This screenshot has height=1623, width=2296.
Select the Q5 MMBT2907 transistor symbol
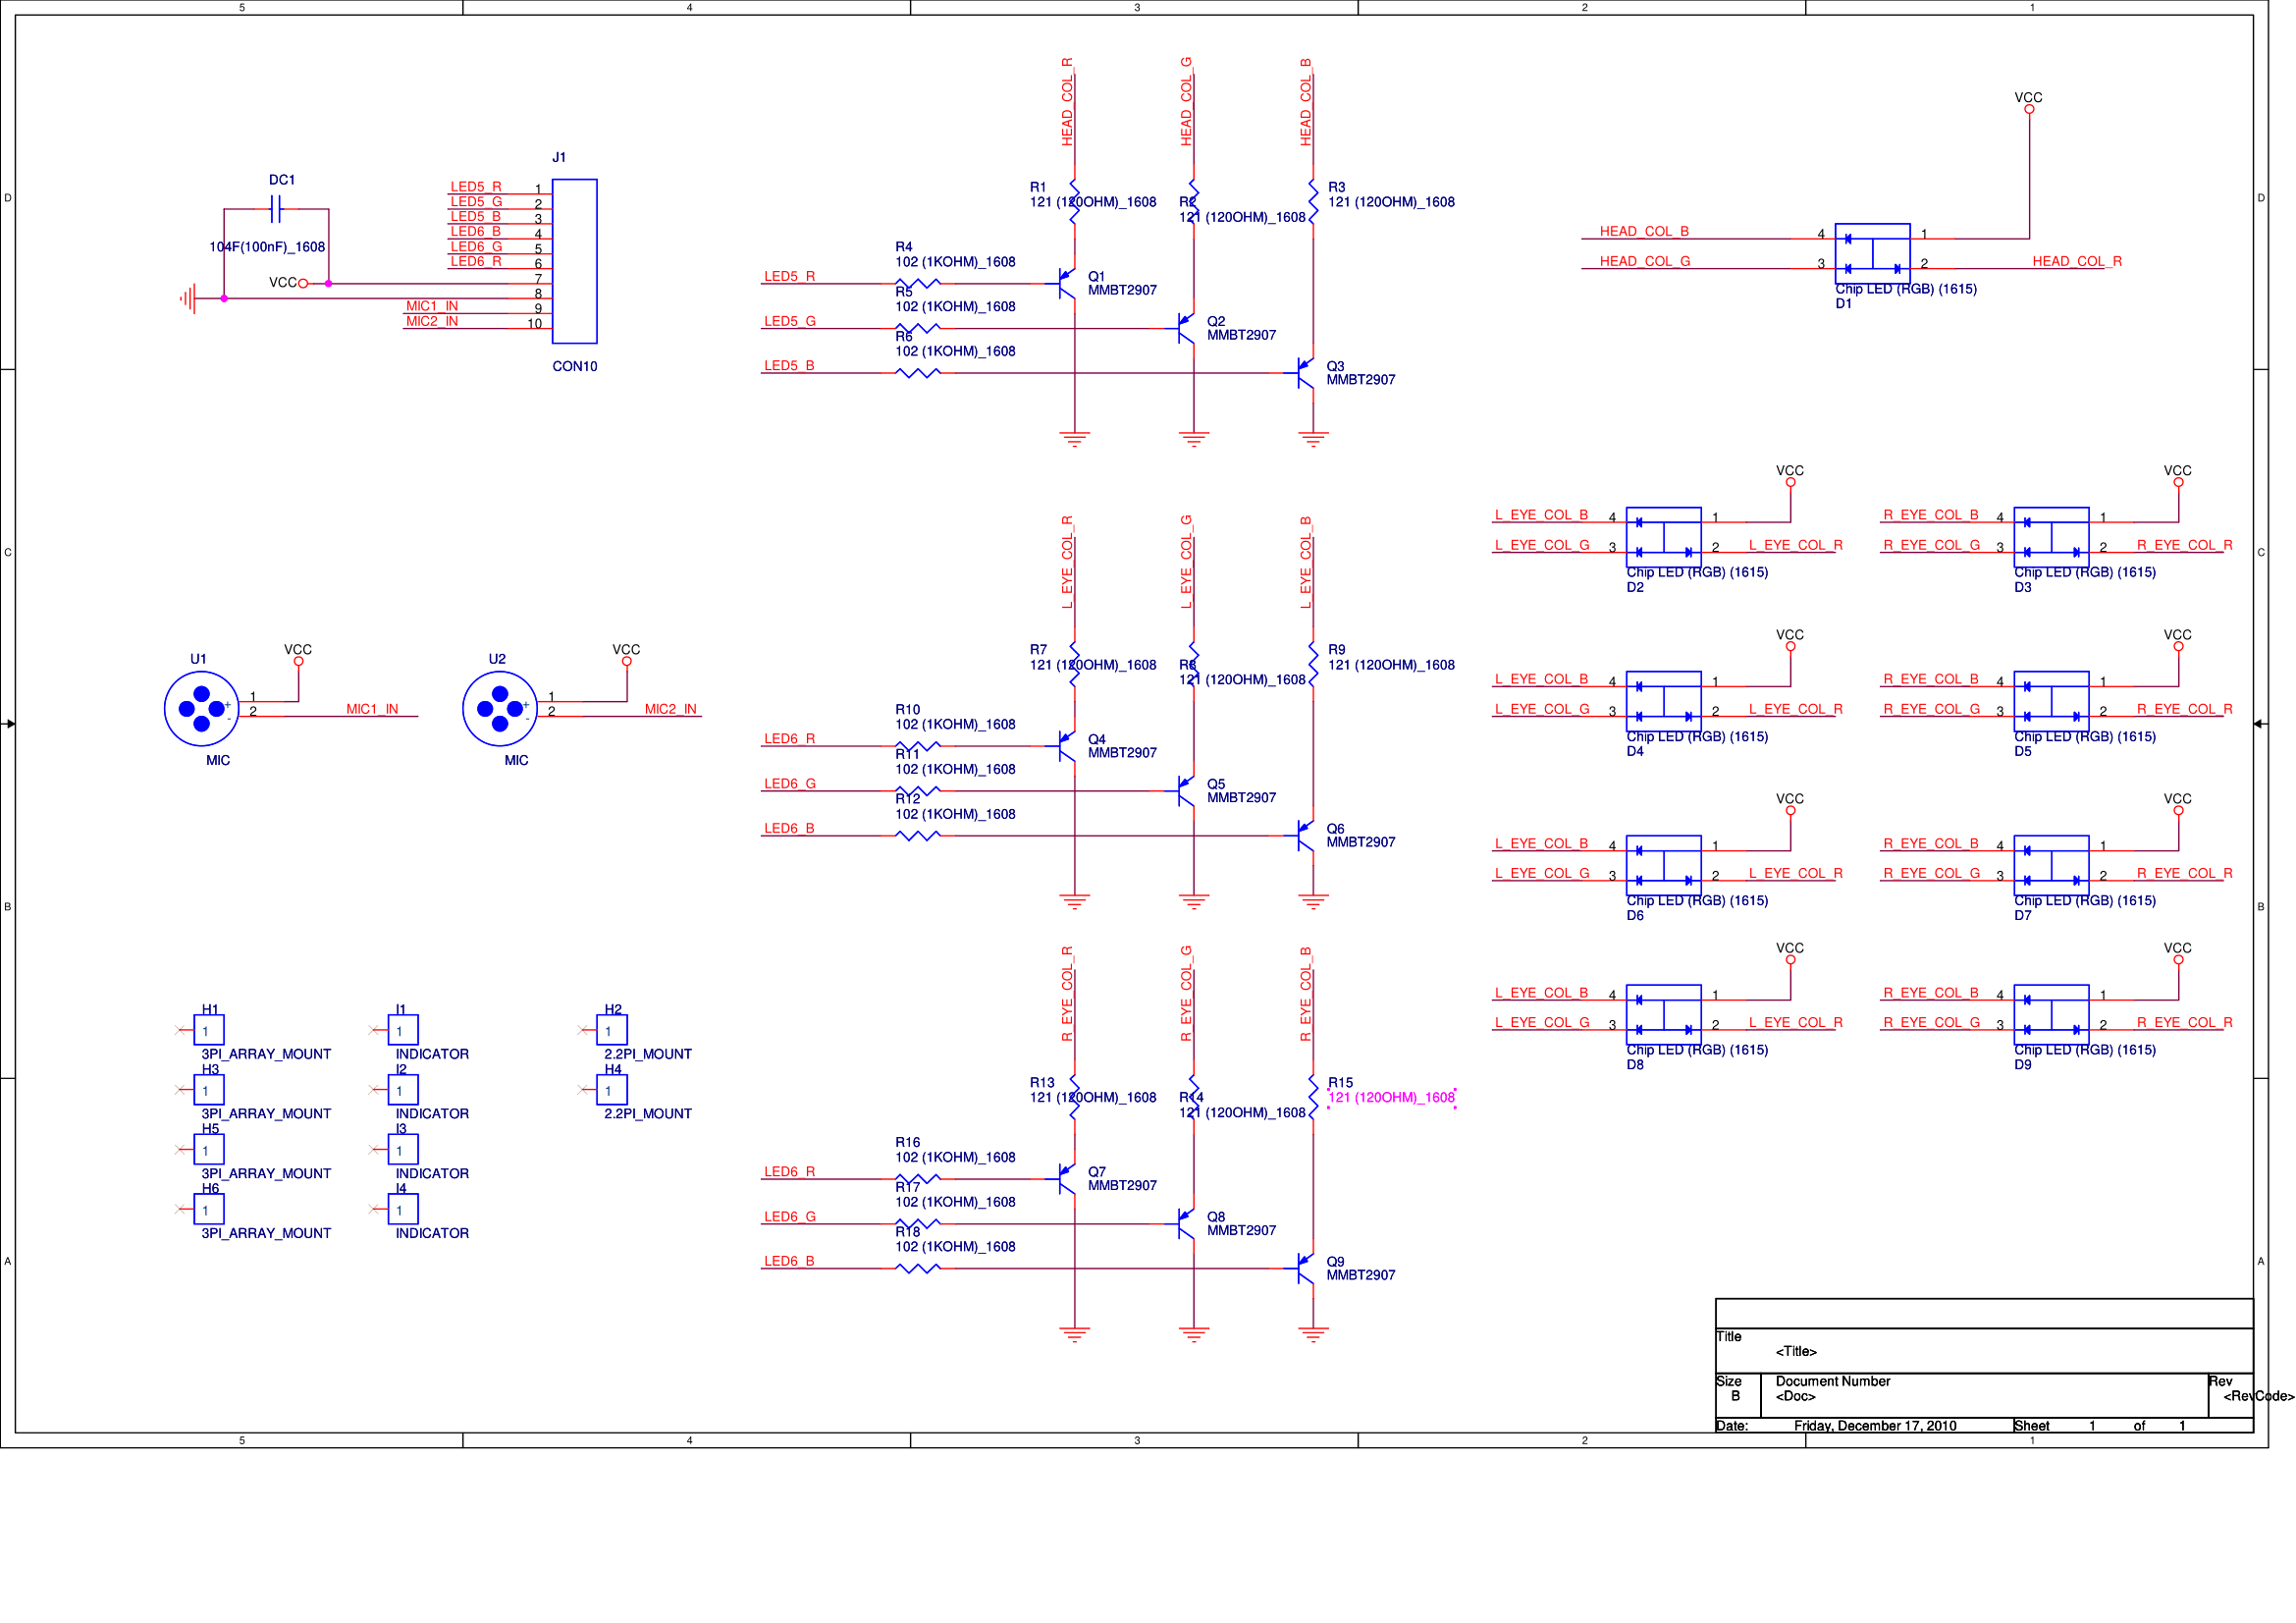1186,791
